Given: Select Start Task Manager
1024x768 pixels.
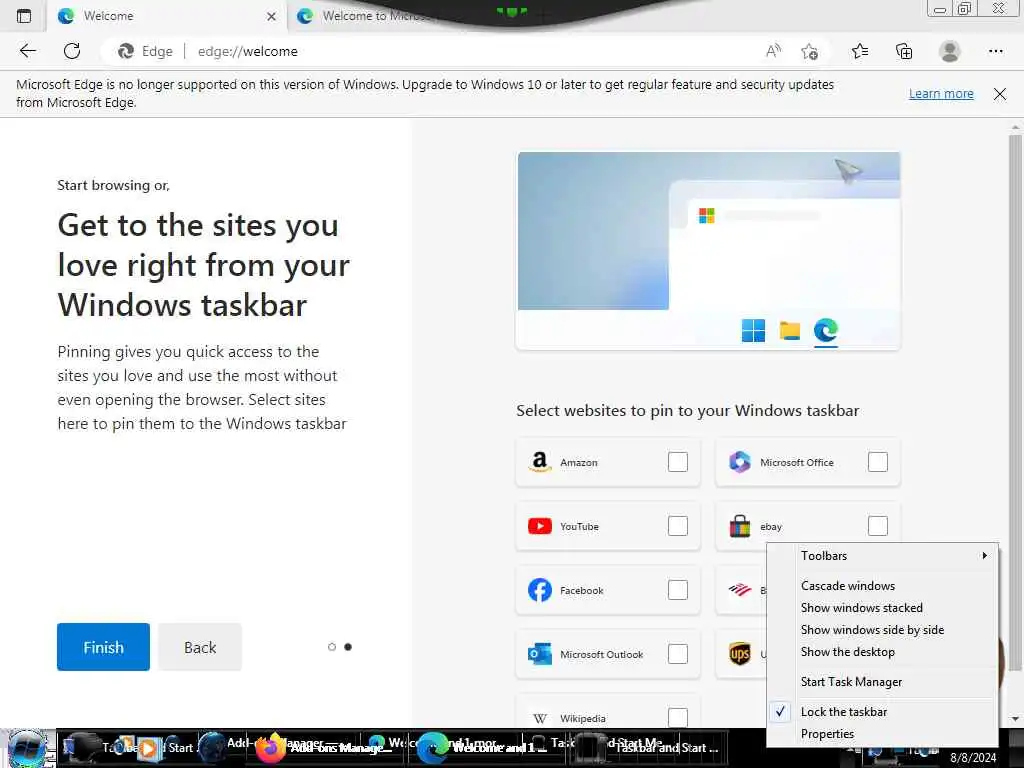Looking at the screenshot, I should pos(882,682).
